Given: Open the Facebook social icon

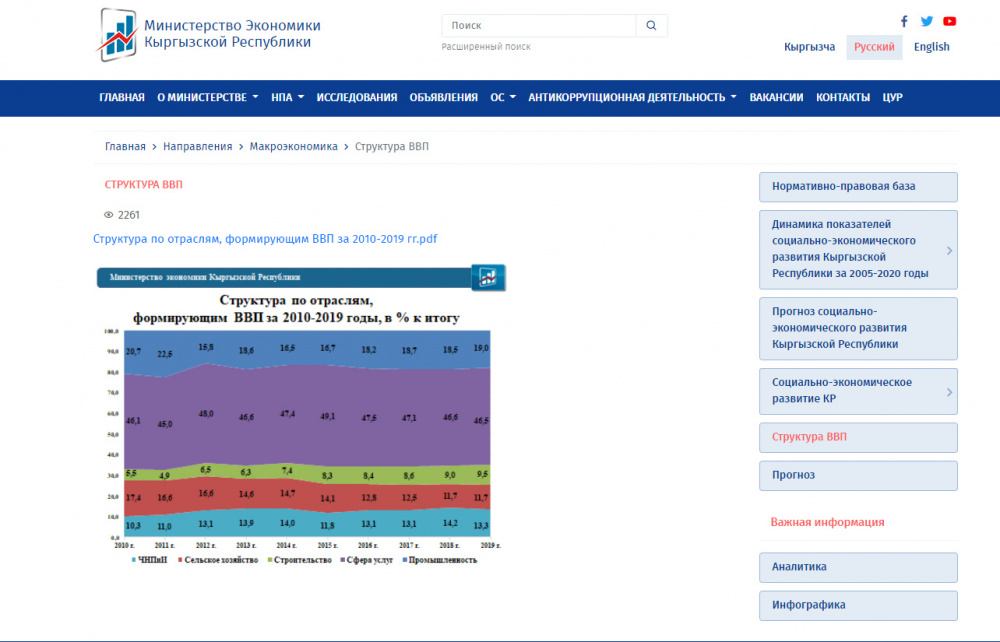Looking at the screenshot, I should (904, 21).
